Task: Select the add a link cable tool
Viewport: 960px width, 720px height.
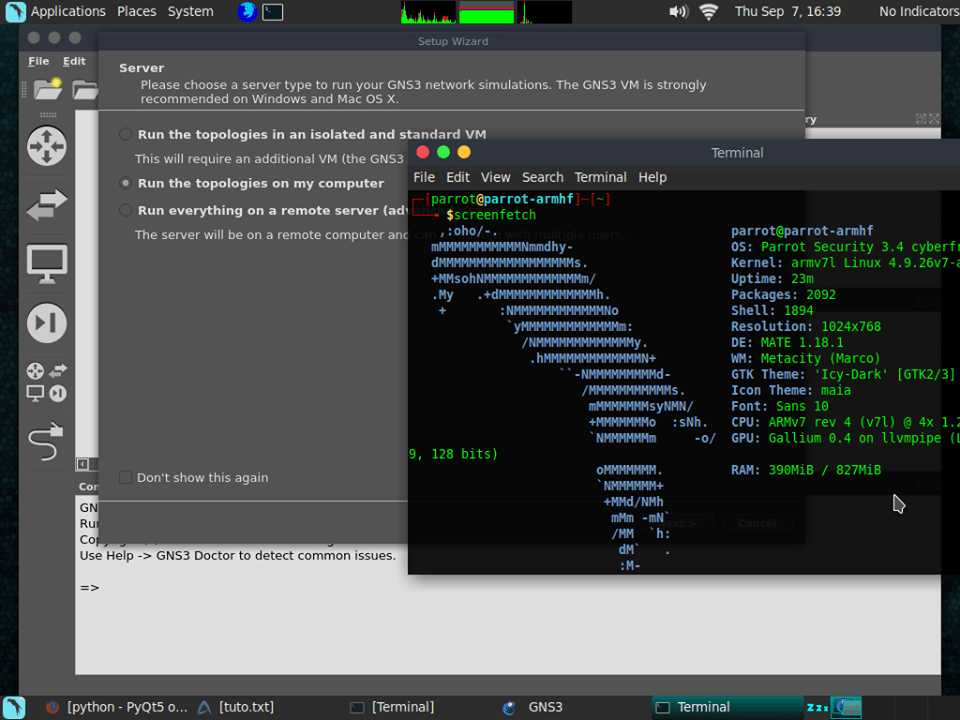Action: click(x=47, y=441)
